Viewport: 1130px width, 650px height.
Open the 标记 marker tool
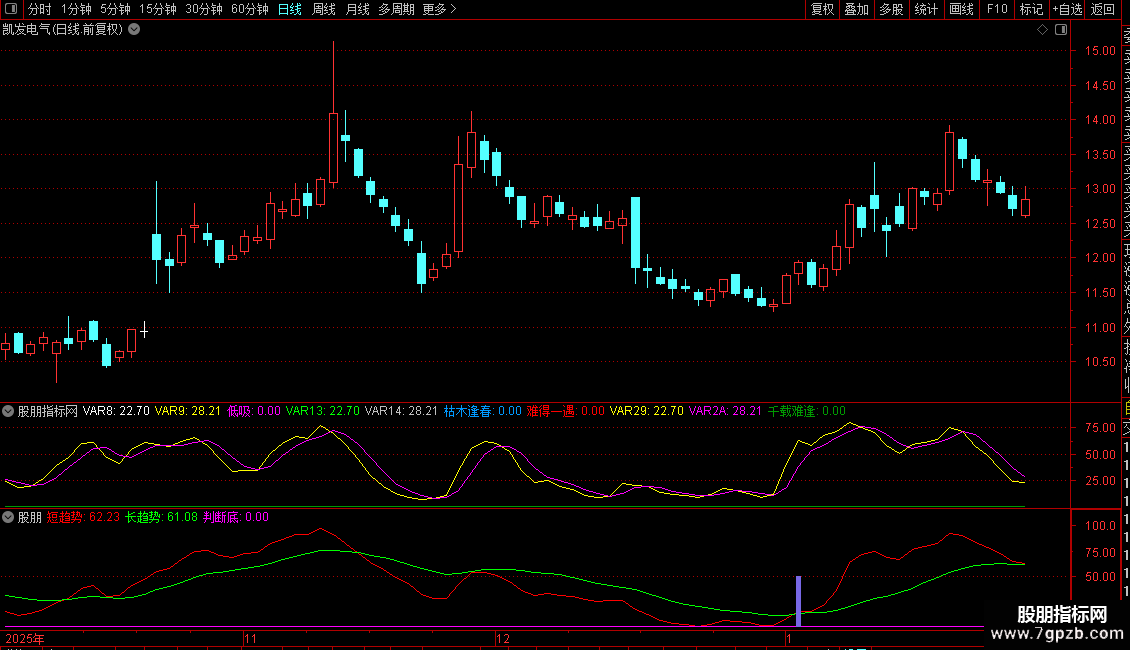(x=1031, y=9)
